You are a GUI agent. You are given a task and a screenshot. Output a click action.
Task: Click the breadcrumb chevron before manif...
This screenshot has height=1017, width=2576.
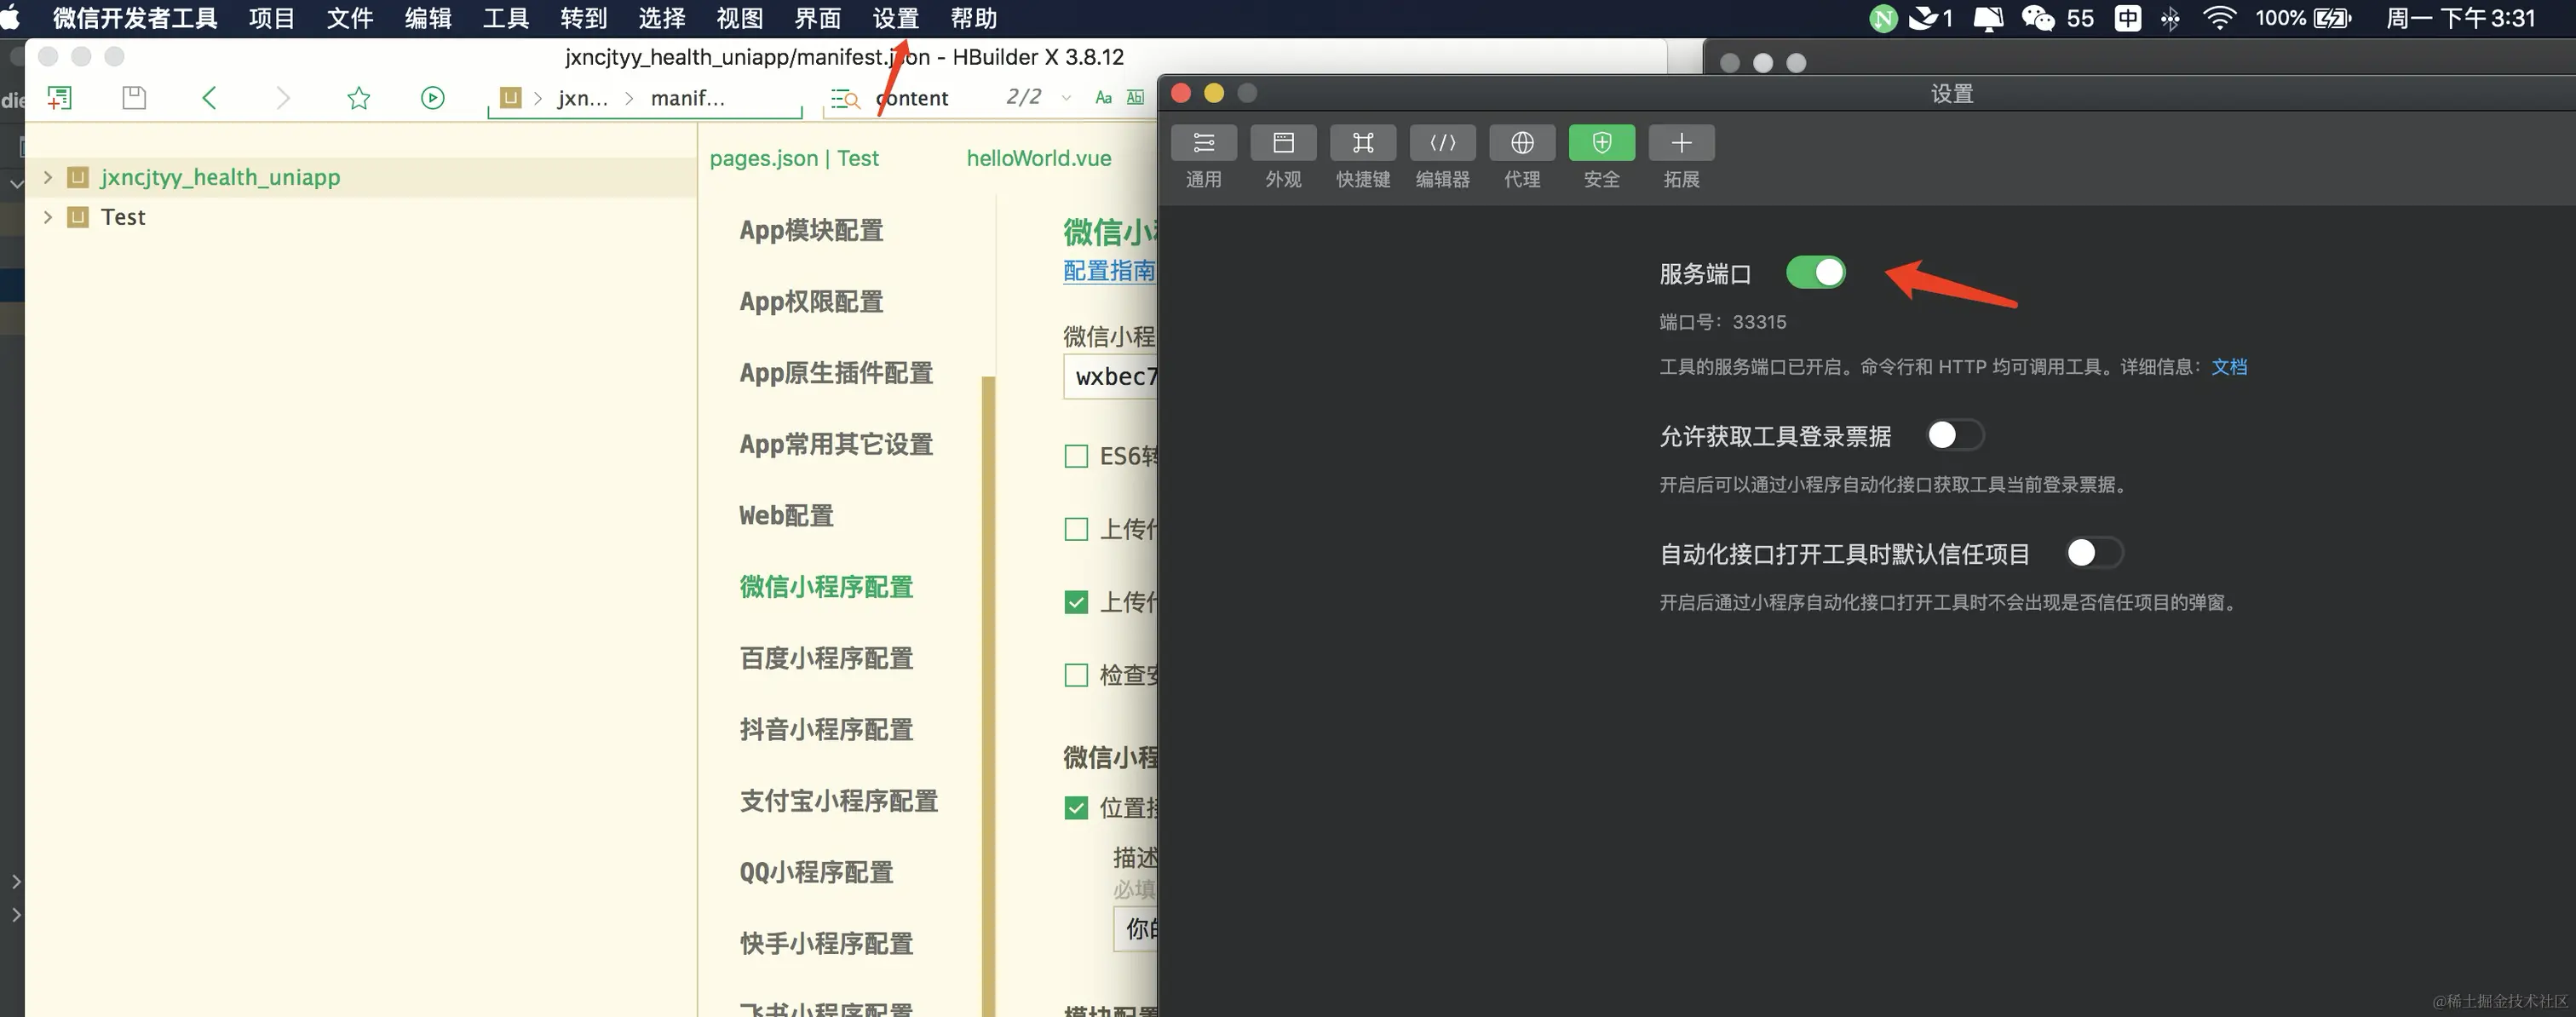(629, 98)
